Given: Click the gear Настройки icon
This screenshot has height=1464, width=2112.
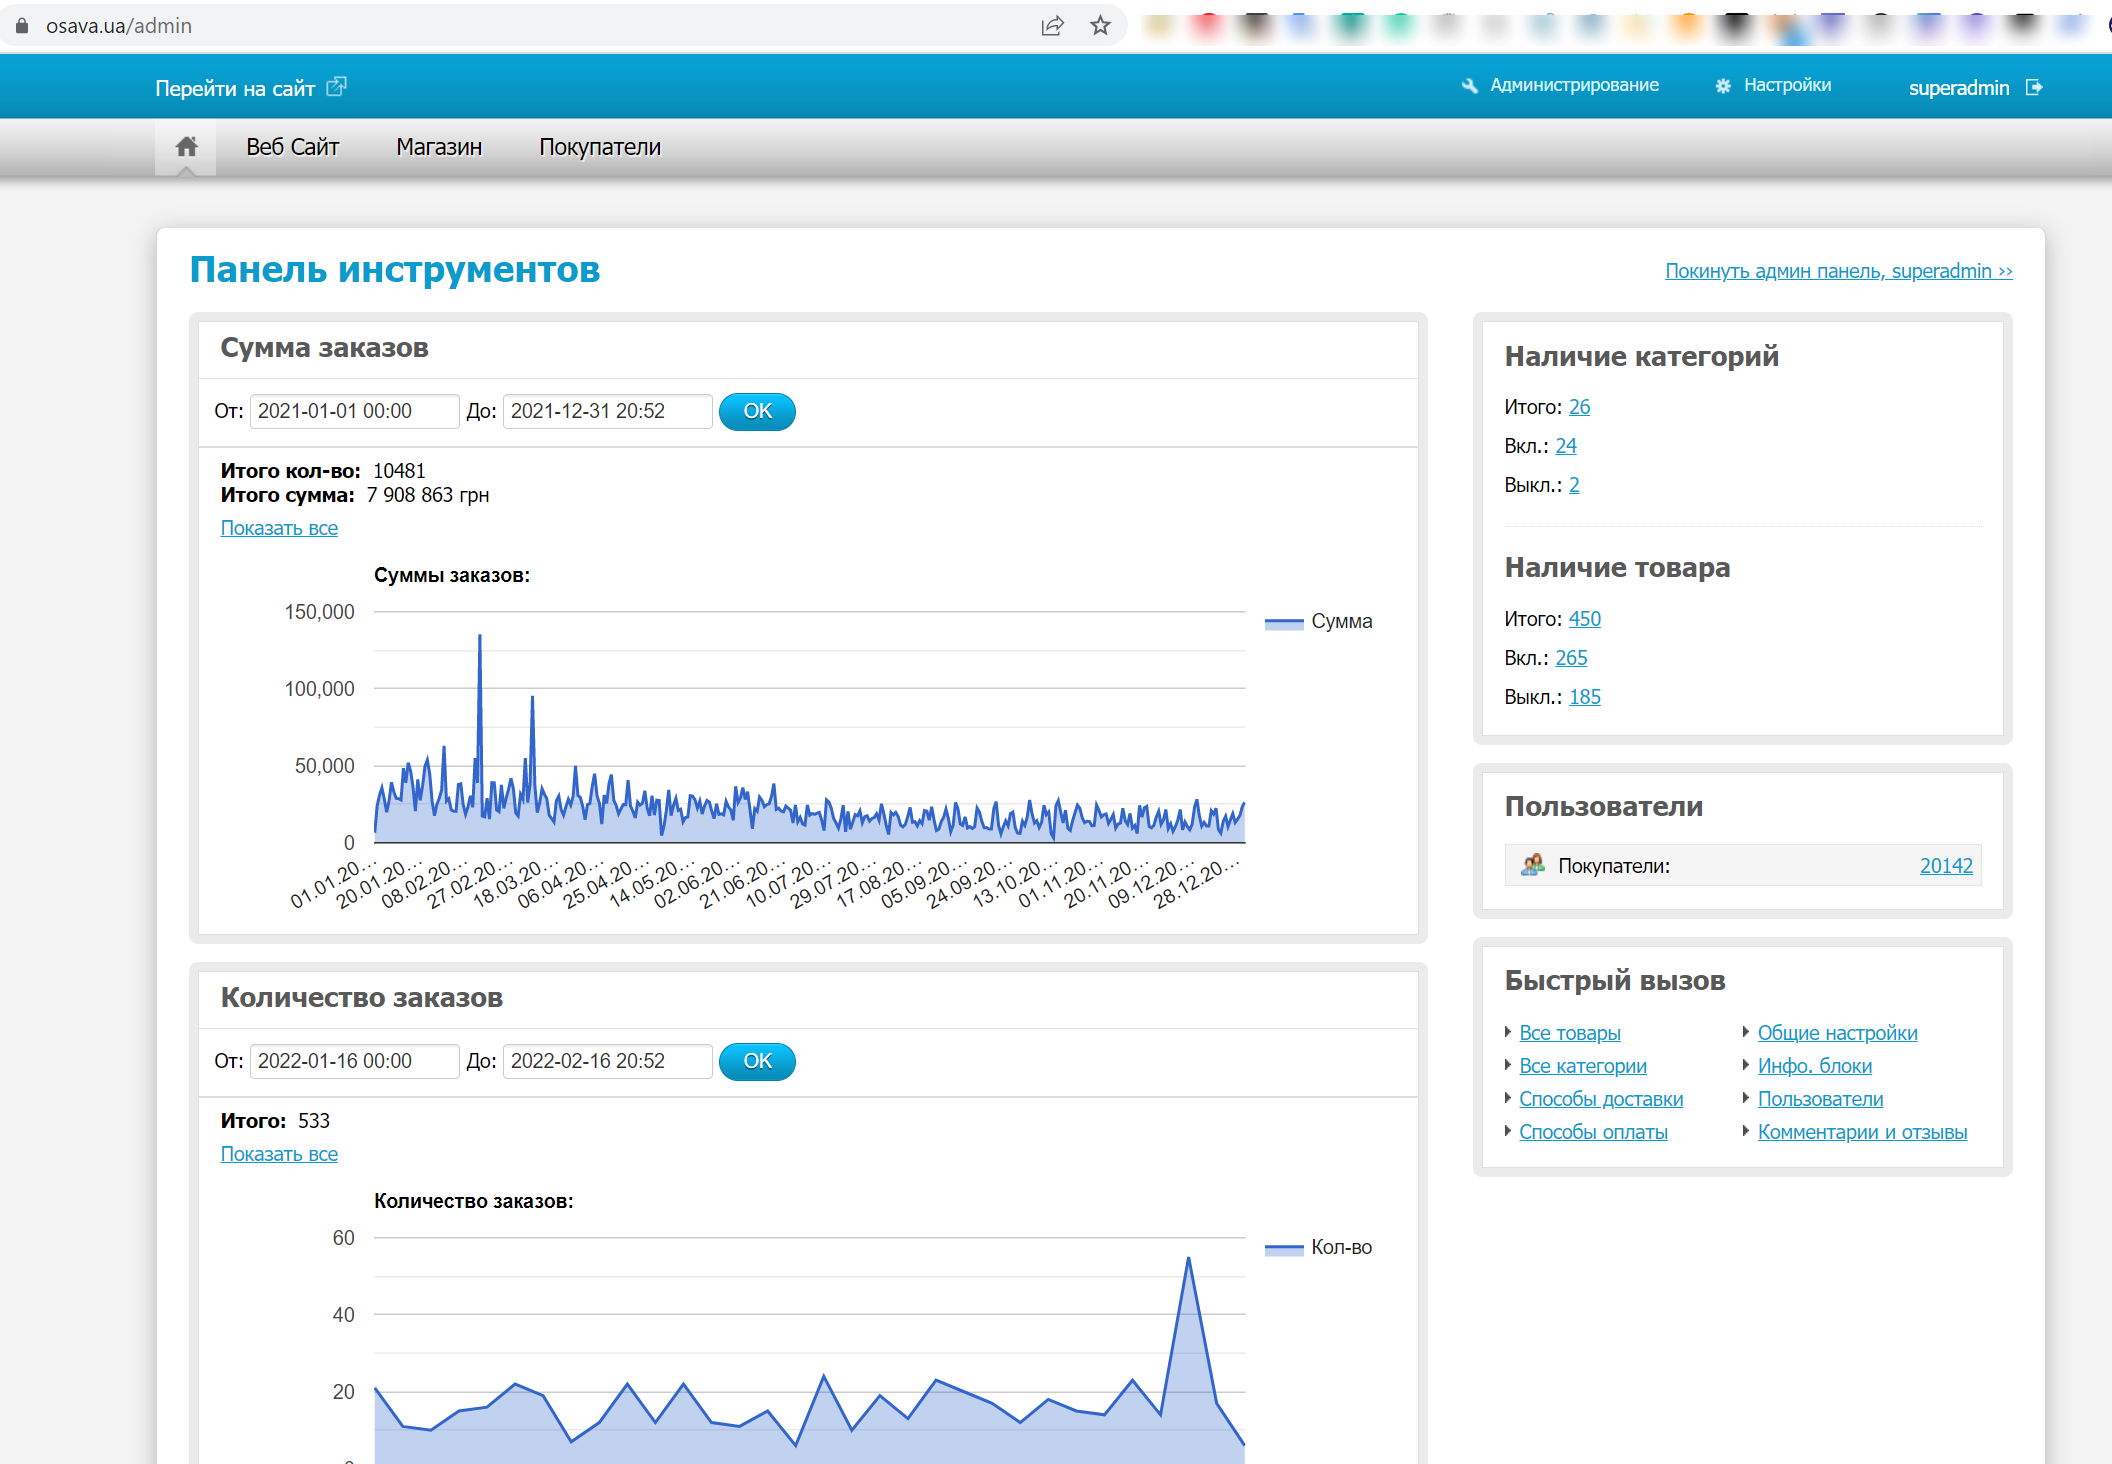Looking at the screenshot, I should click(x=1722, y=86).
